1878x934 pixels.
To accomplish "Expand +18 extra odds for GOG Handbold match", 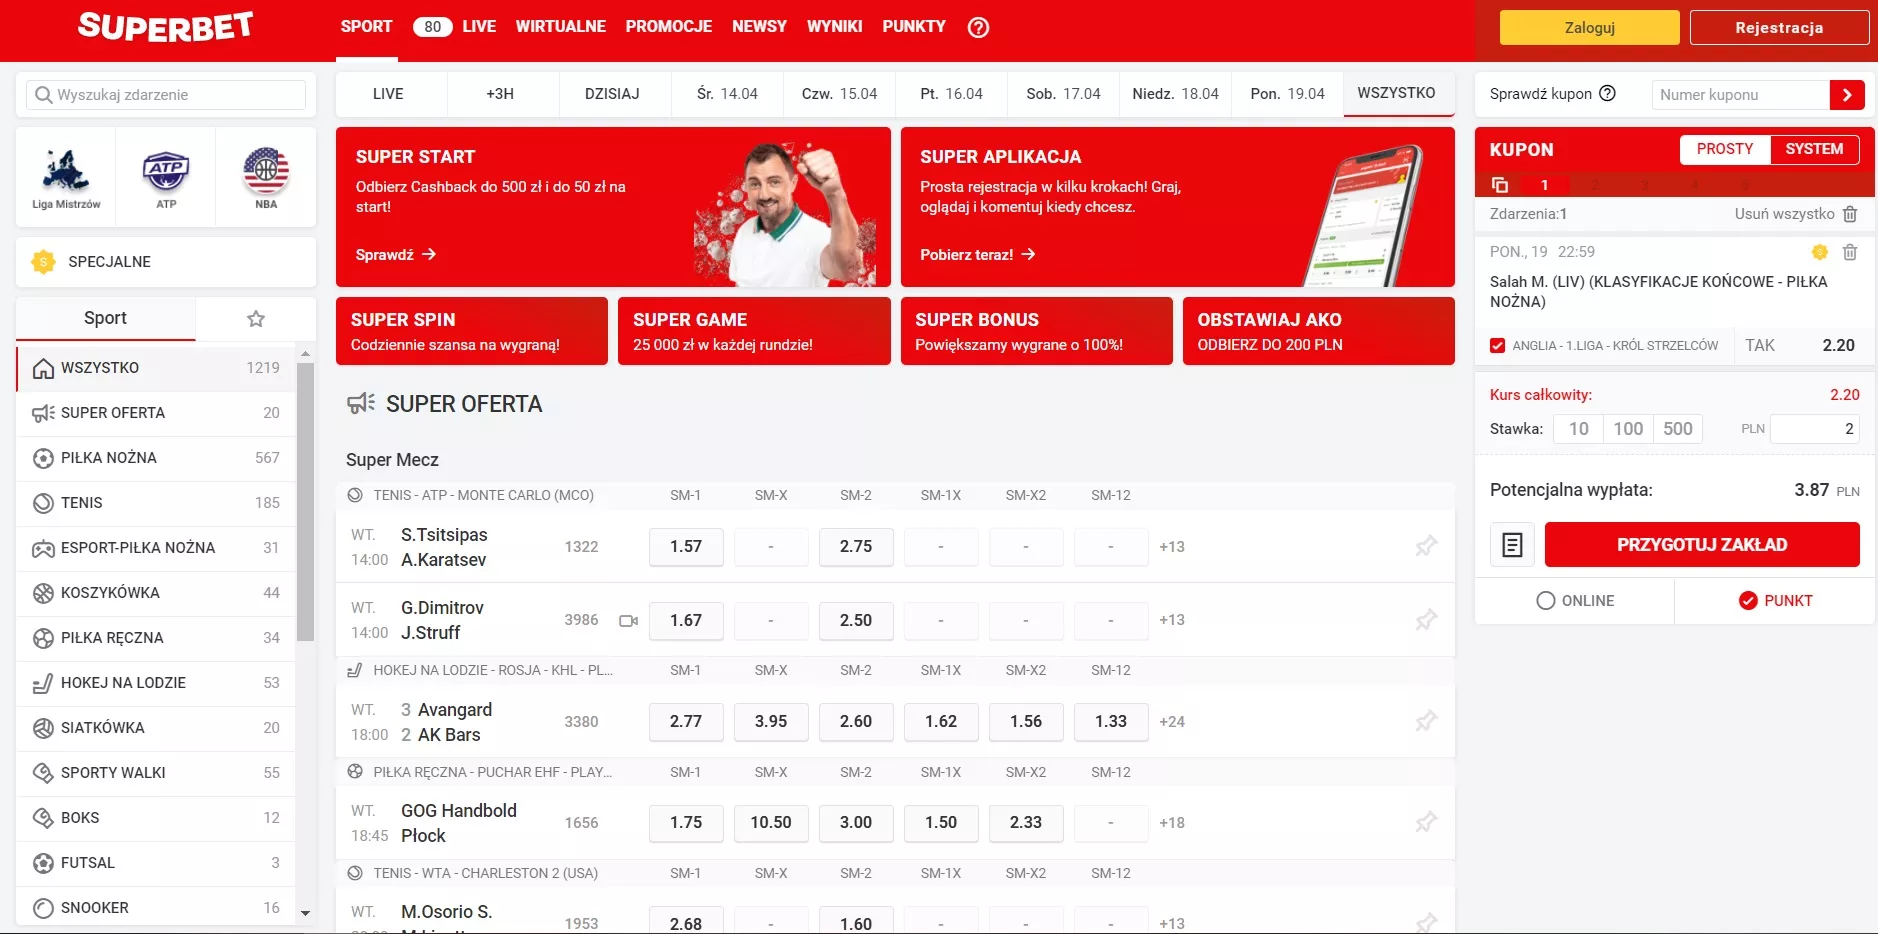I will pyautogui.click(x=1172, y=823).
